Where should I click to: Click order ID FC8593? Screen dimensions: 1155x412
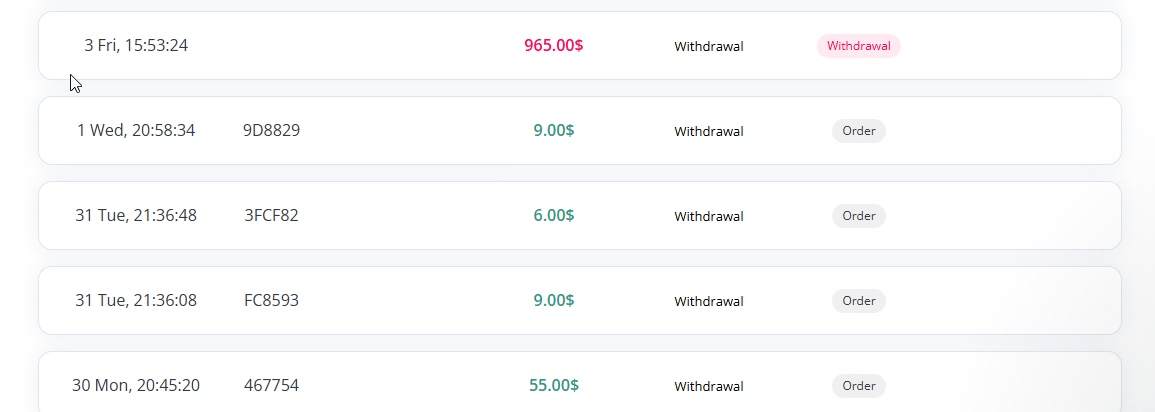[271, 300]
